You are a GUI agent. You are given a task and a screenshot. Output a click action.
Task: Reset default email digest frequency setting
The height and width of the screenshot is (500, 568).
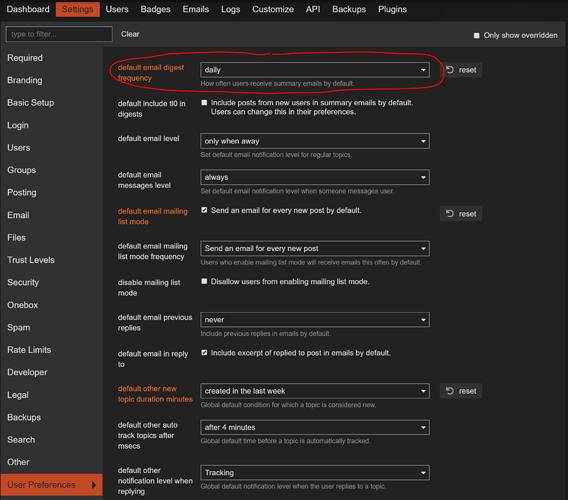click(461, 70)
